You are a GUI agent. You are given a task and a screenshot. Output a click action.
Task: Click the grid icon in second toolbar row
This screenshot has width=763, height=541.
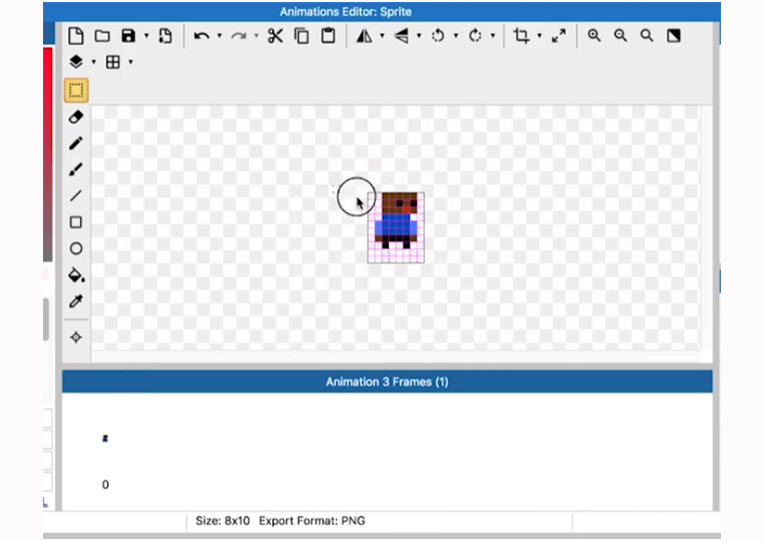click(x=113, y=62)
